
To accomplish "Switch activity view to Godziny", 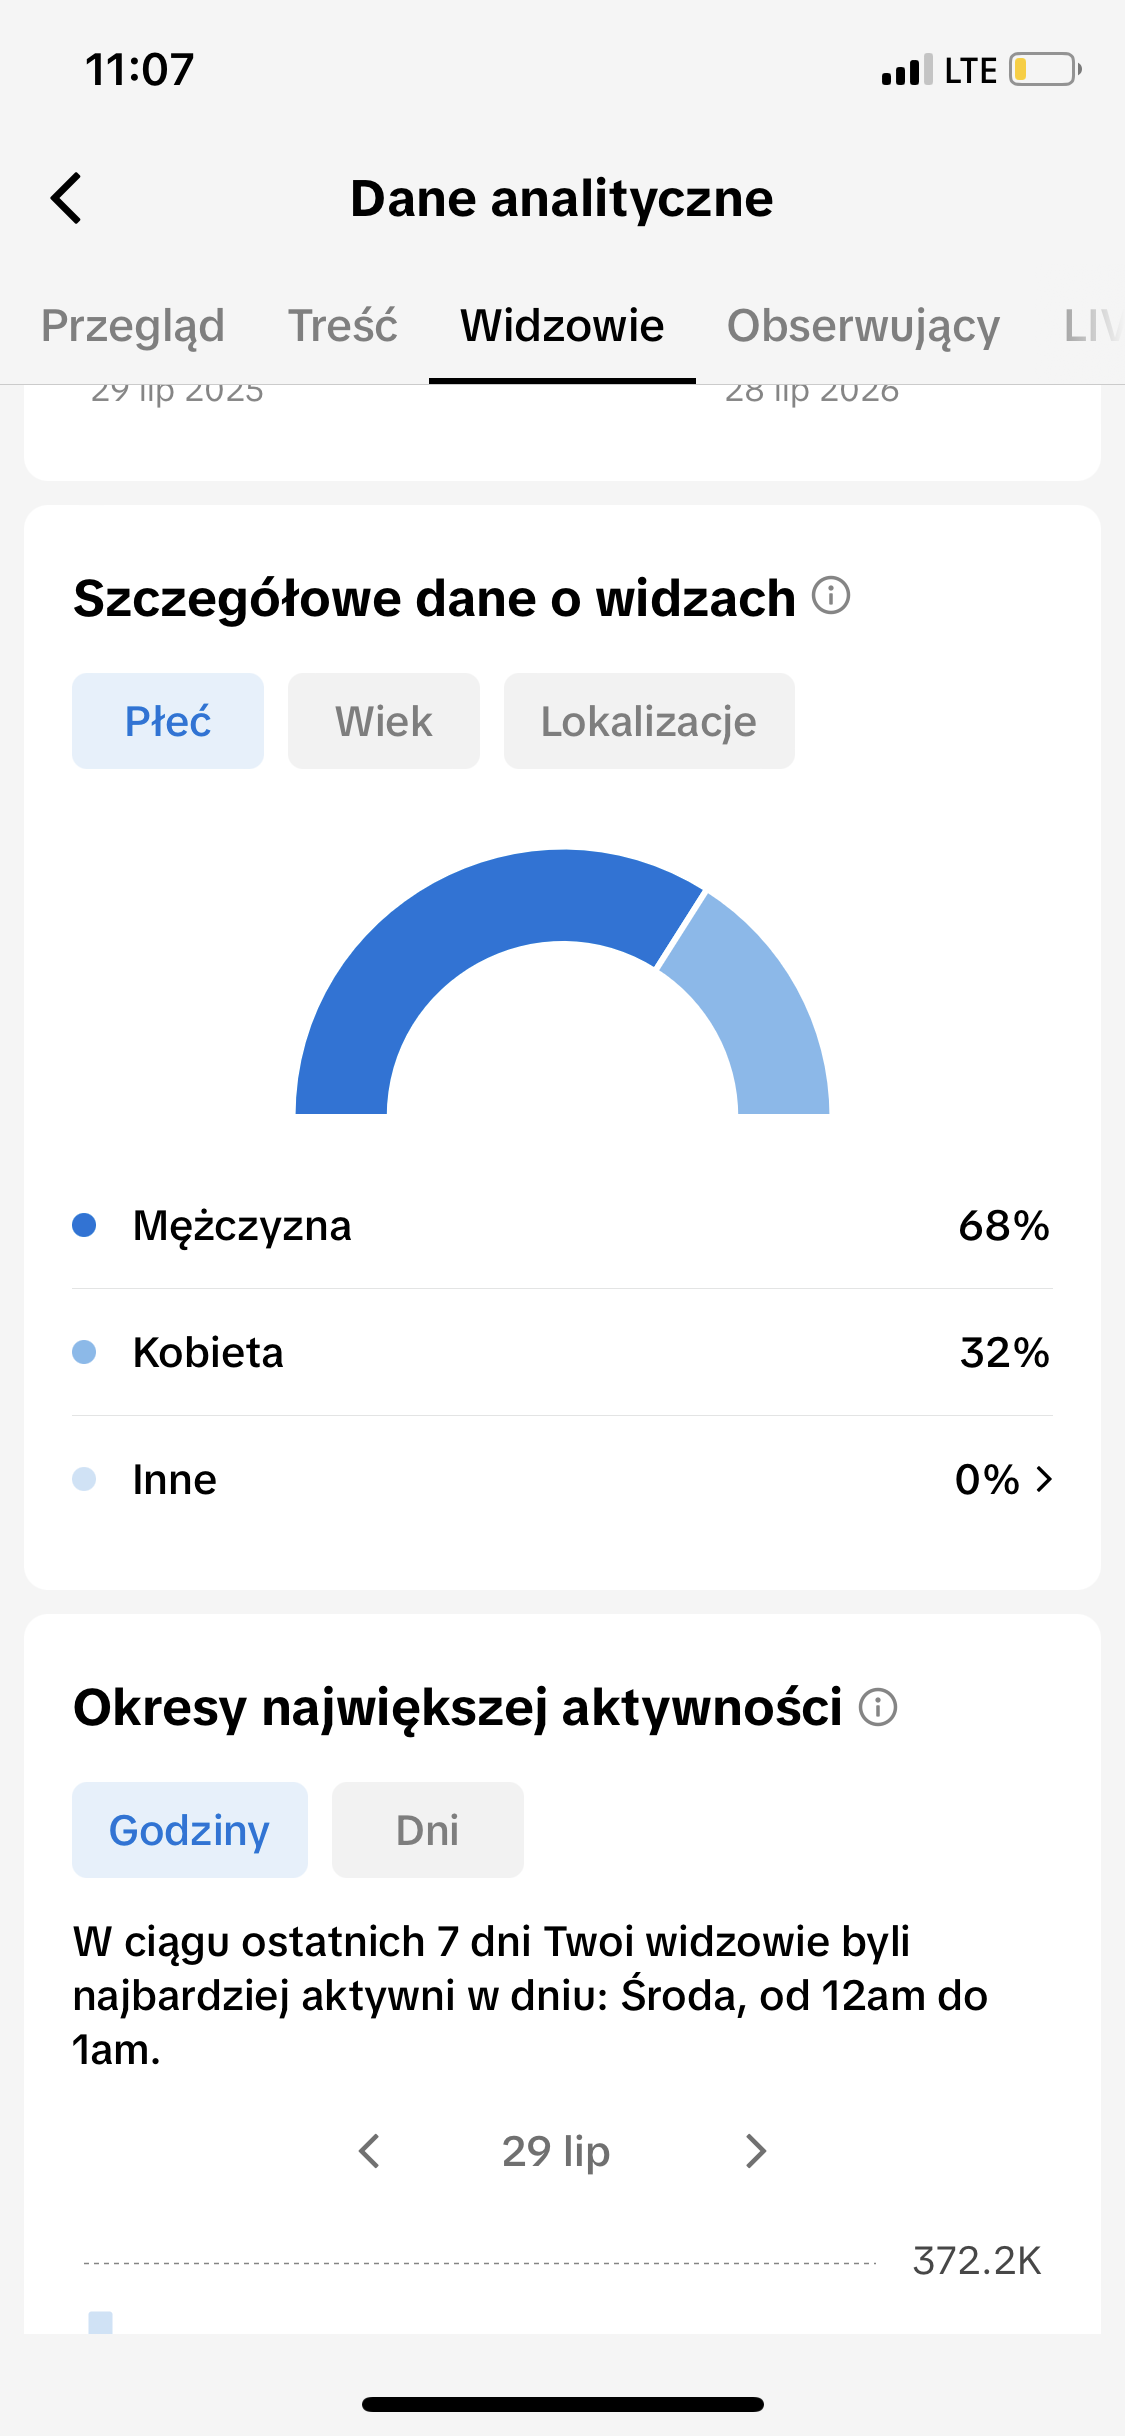I will 190,1830.
